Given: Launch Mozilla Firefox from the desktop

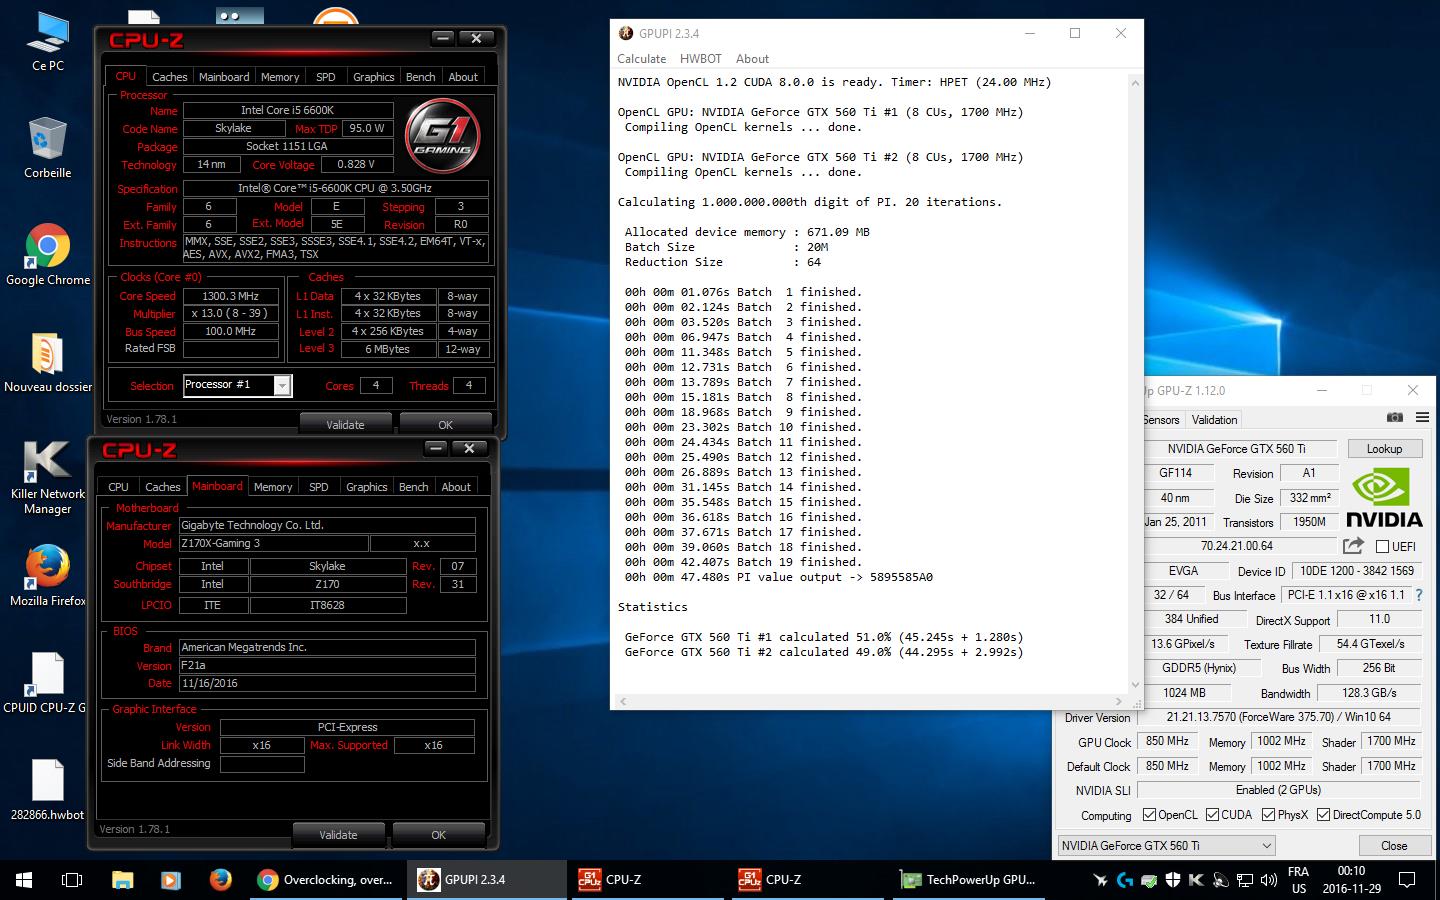Looking at the screenshot, I should [47, 576].
